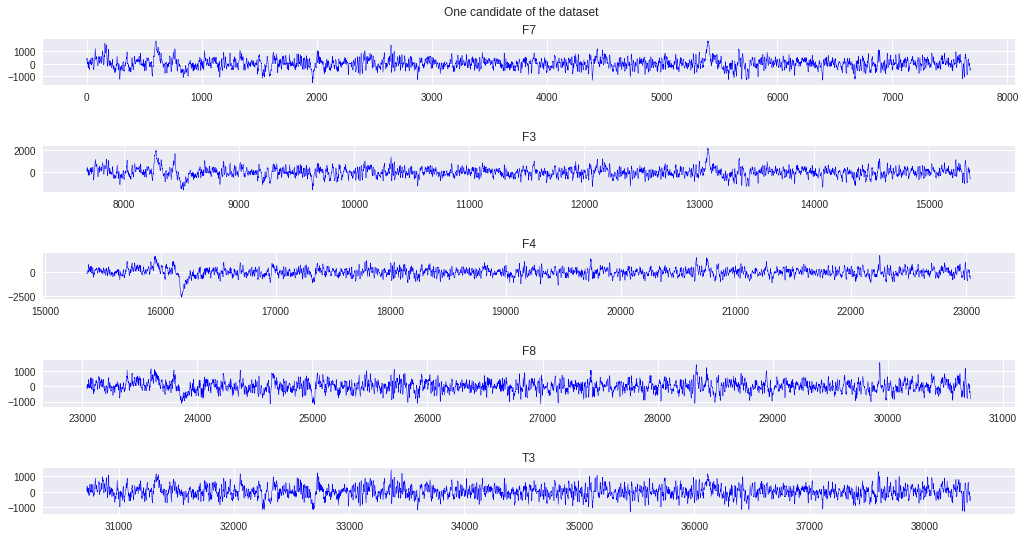Image resolution: width=1025 pixels, height=538 pixels.
Task: Click x-axis tick label 15000 of F3 plot
Action: pyautogui.click(x=930, y=205)
